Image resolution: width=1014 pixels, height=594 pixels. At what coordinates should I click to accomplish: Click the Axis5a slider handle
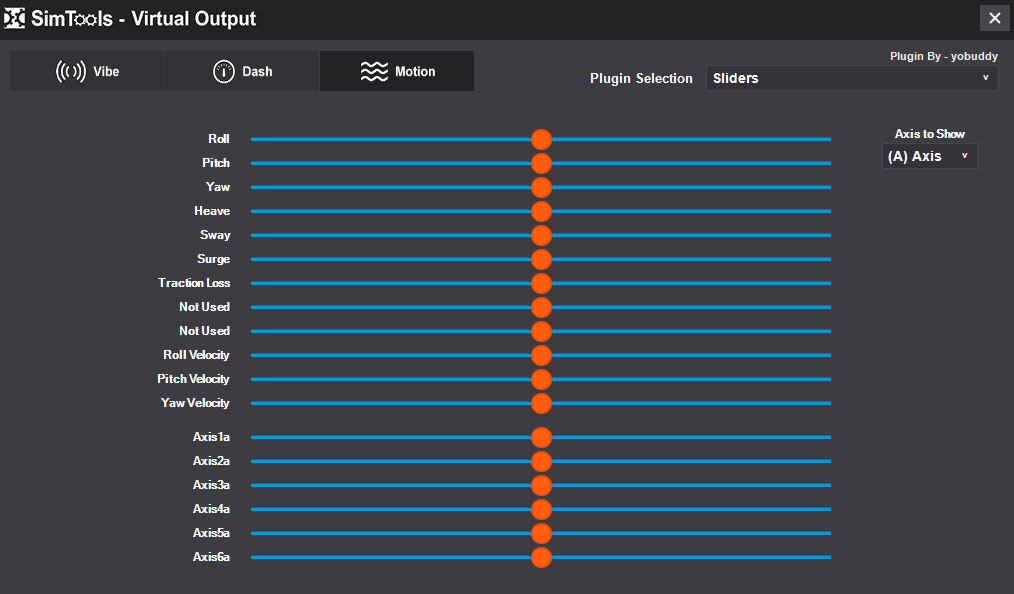pyautogui.click(x=541, y=533)
